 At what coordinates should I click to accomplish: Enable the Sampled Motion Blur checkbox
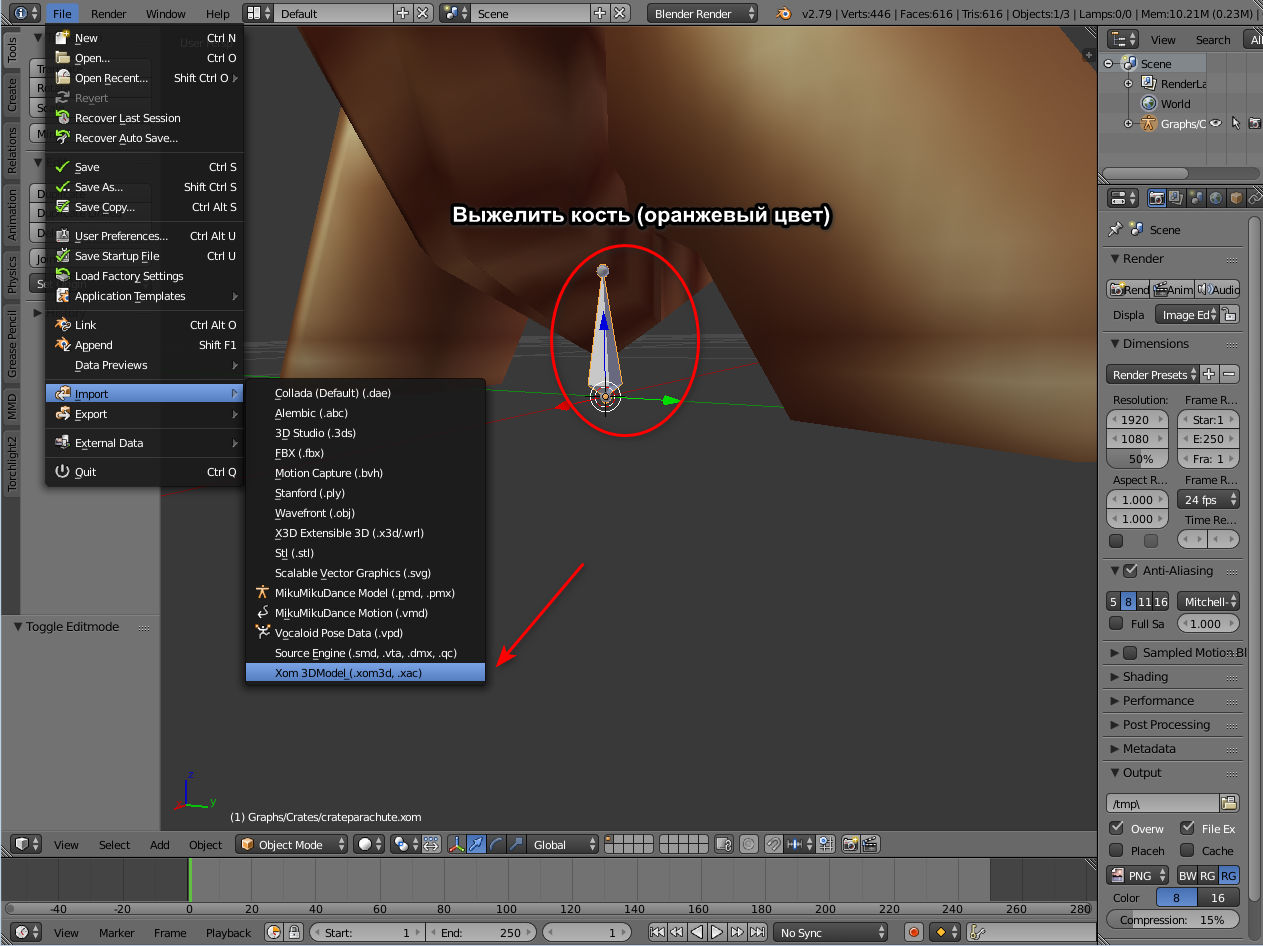(1130, 653)
